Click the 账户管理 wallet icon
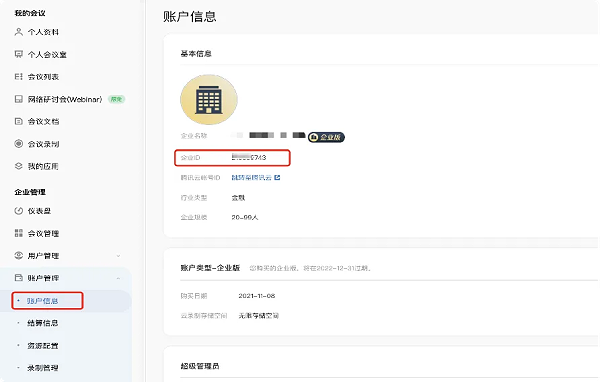This screenshot has width=600, height=382. click(x=18, y=278)
